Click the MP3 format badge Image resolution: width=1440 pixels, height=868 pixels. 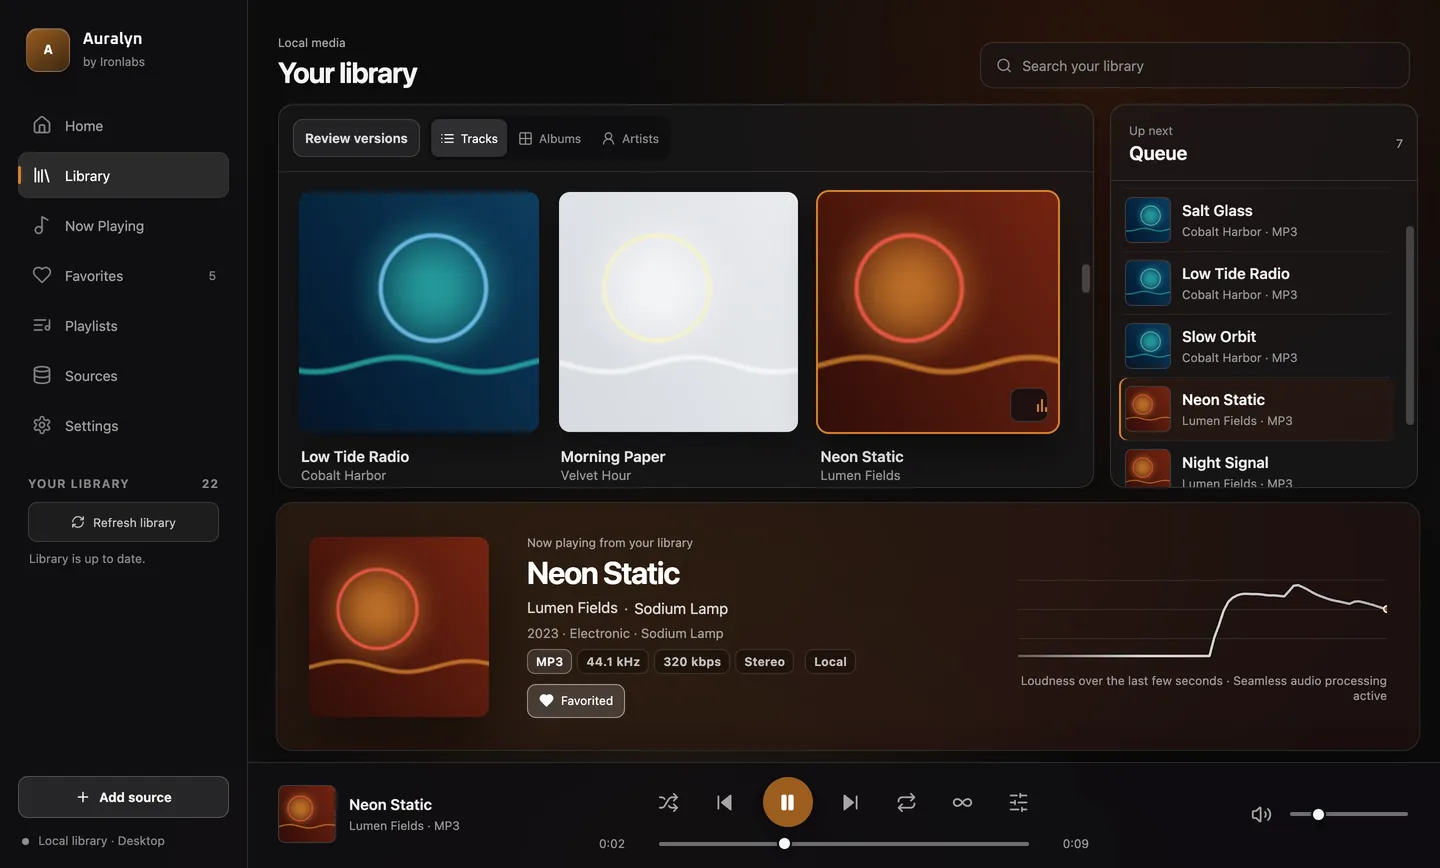point(549,662)
